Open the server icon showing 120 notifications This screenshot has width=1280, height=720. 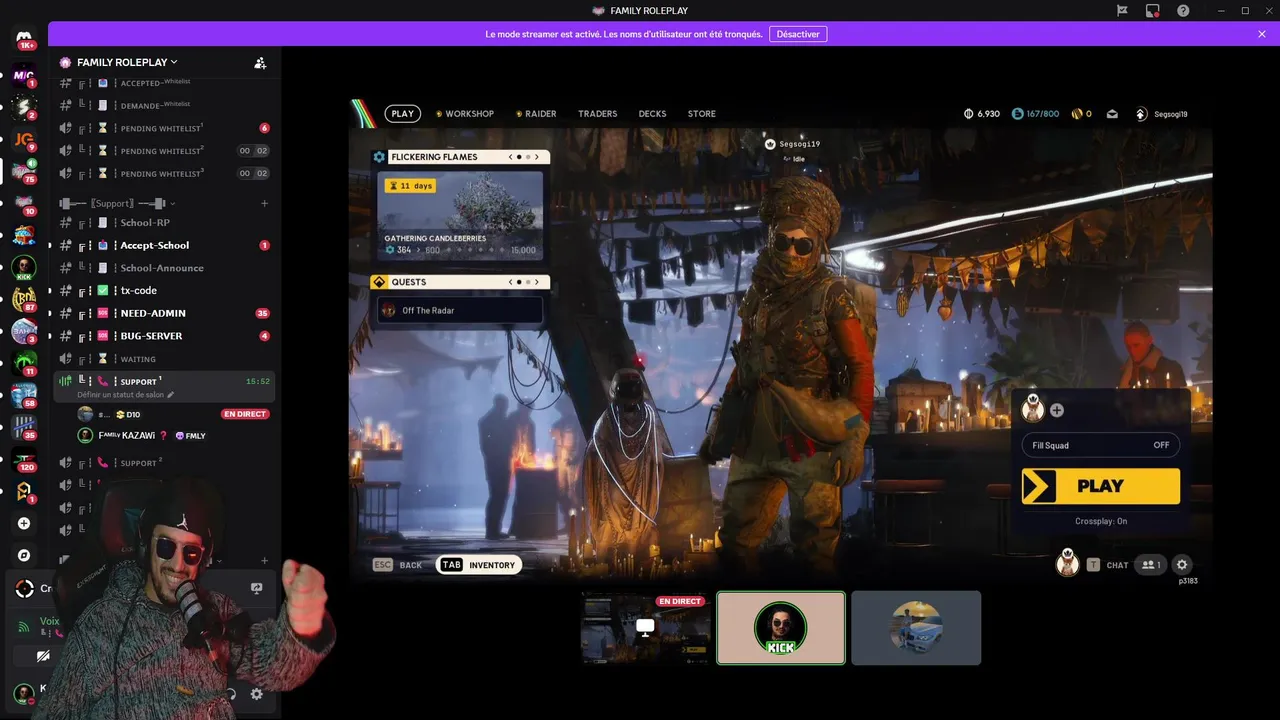click(24, 459)
